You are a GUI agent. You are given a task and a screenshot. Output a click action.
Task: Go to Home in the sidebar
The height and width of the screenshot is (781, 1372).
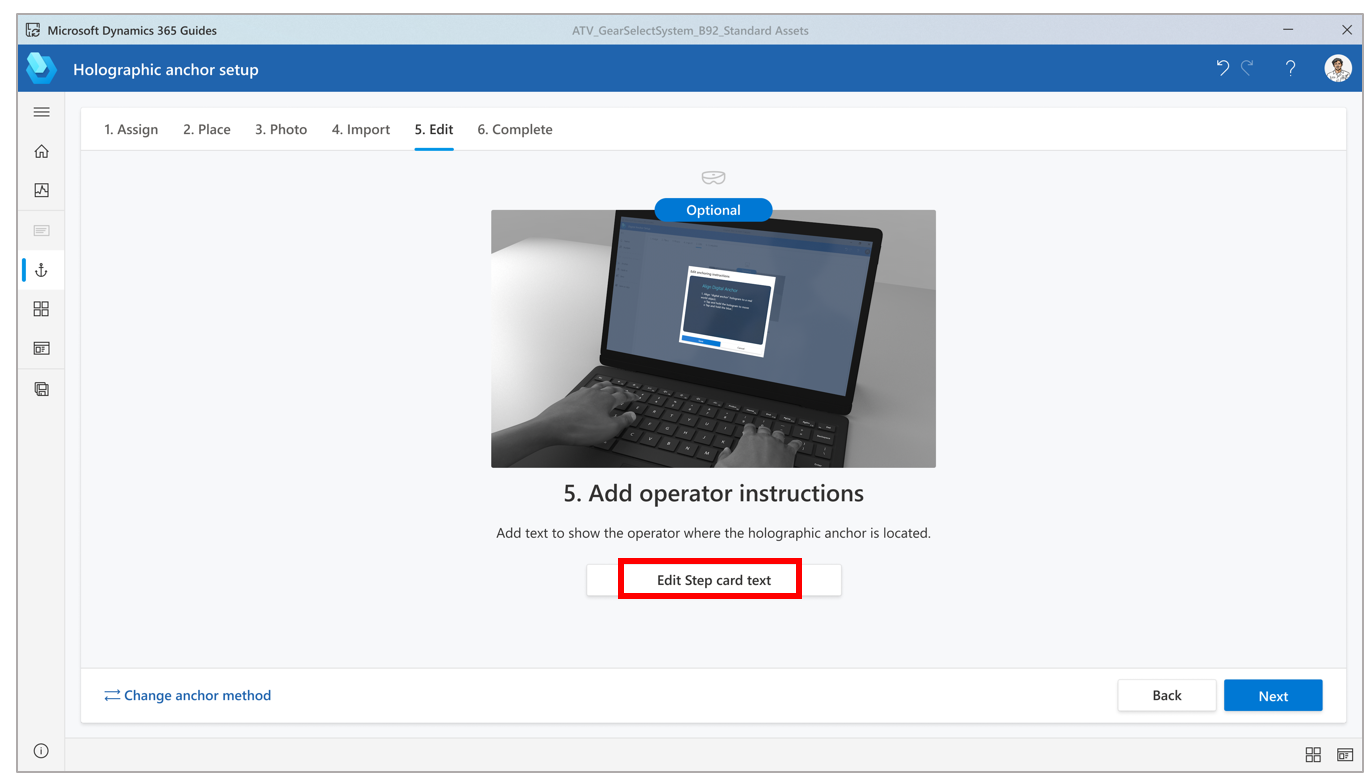click(x=41, y=151)
